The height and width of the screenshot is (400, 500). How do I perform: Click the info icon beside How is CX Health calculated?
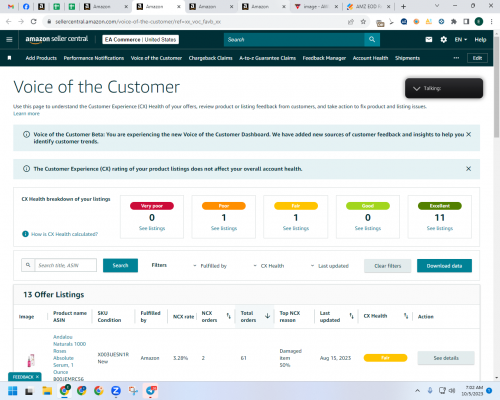25,234
